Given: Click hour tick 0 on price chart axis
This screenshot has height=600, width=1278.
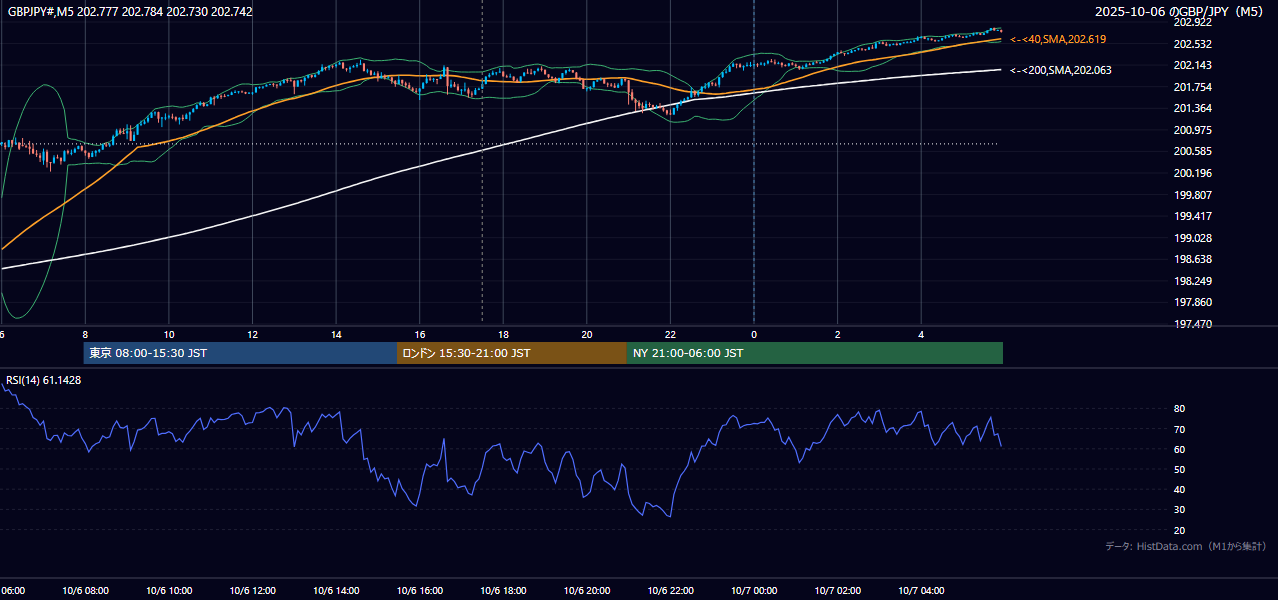Looking at the screenshot, I should [754, 335].
